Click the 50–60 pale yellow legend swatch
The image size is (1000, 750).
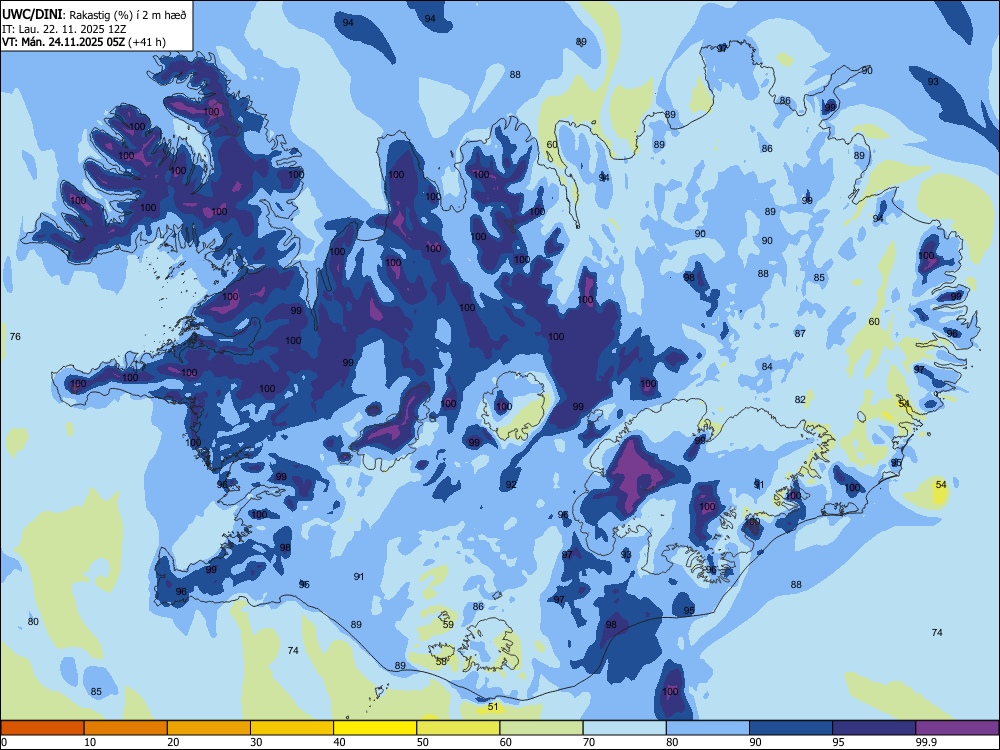tap(459, 728)
